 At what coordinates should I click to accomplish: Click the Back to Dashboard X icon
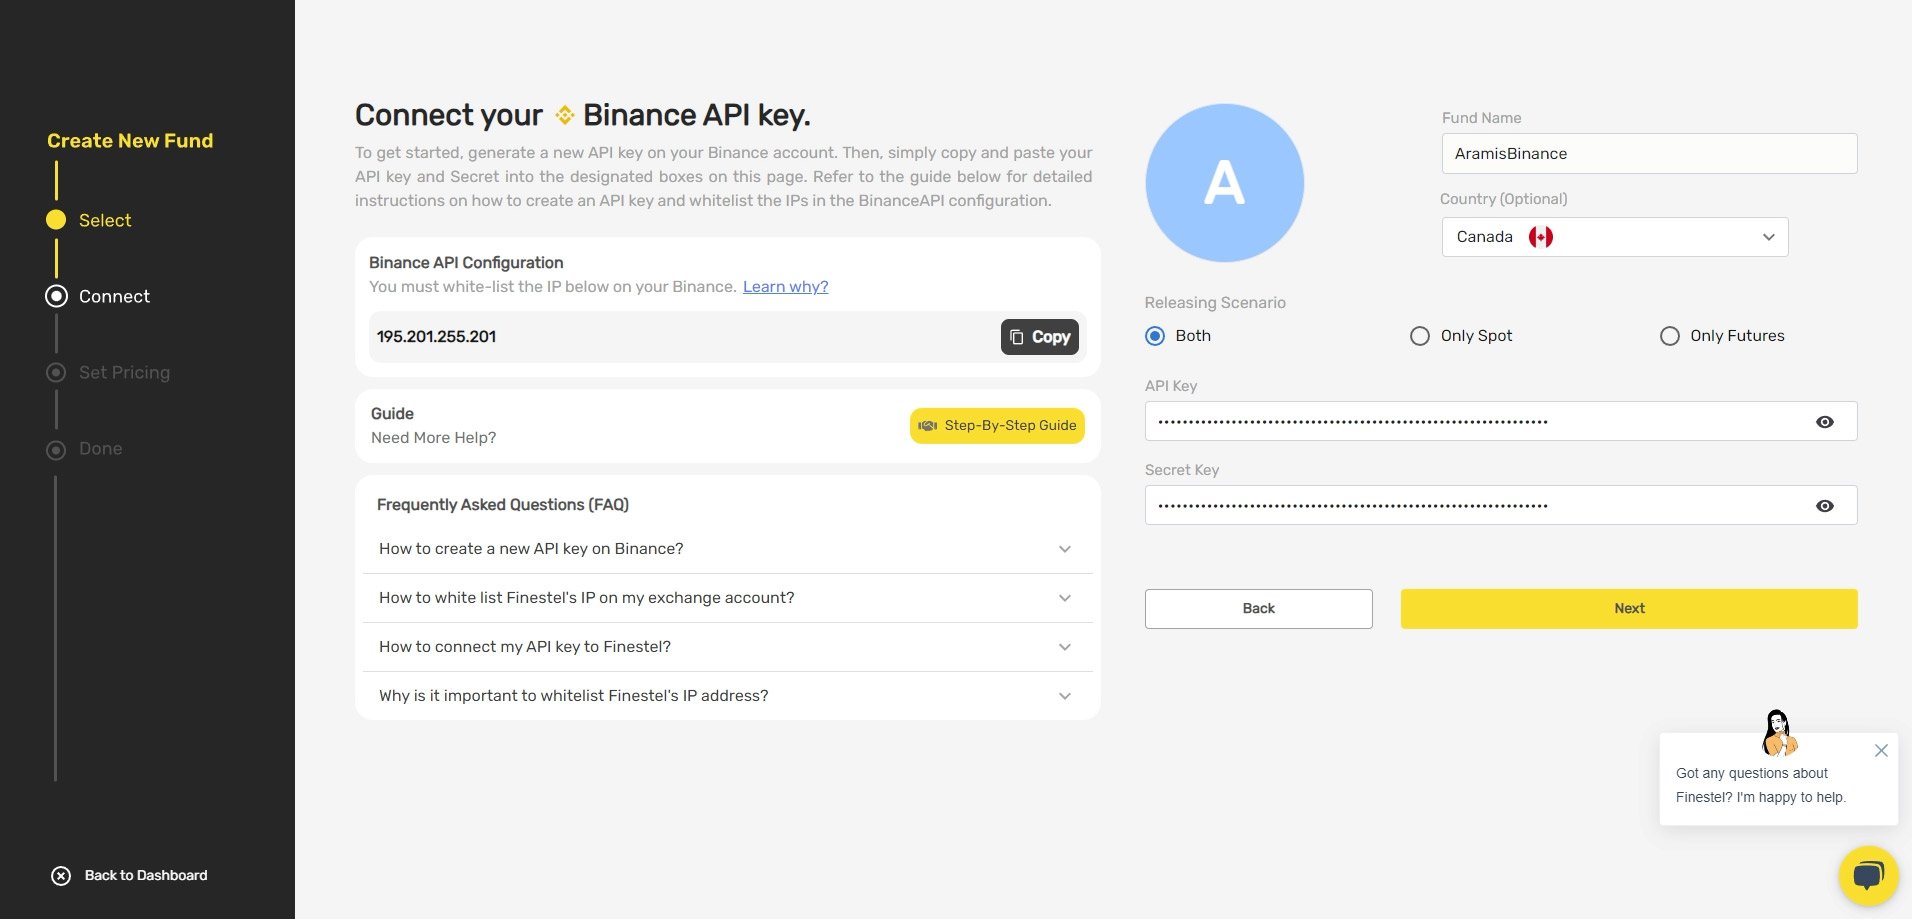point(61,876)
